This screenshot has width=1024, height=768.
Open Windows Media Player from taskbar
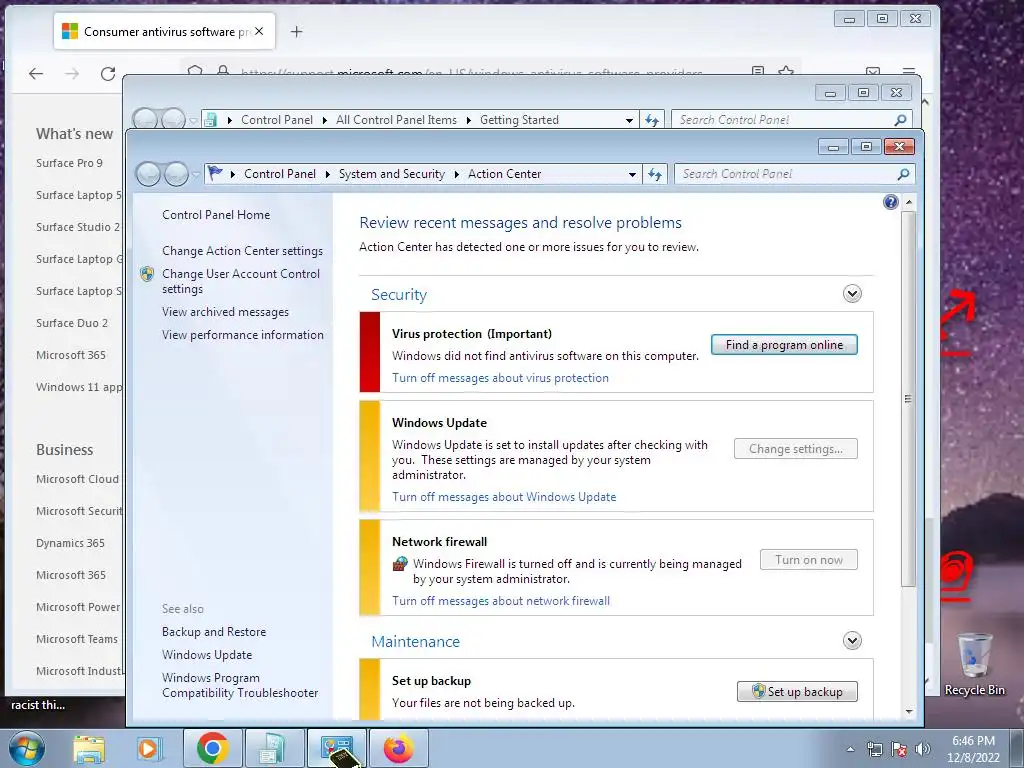[x=148, y=748]
